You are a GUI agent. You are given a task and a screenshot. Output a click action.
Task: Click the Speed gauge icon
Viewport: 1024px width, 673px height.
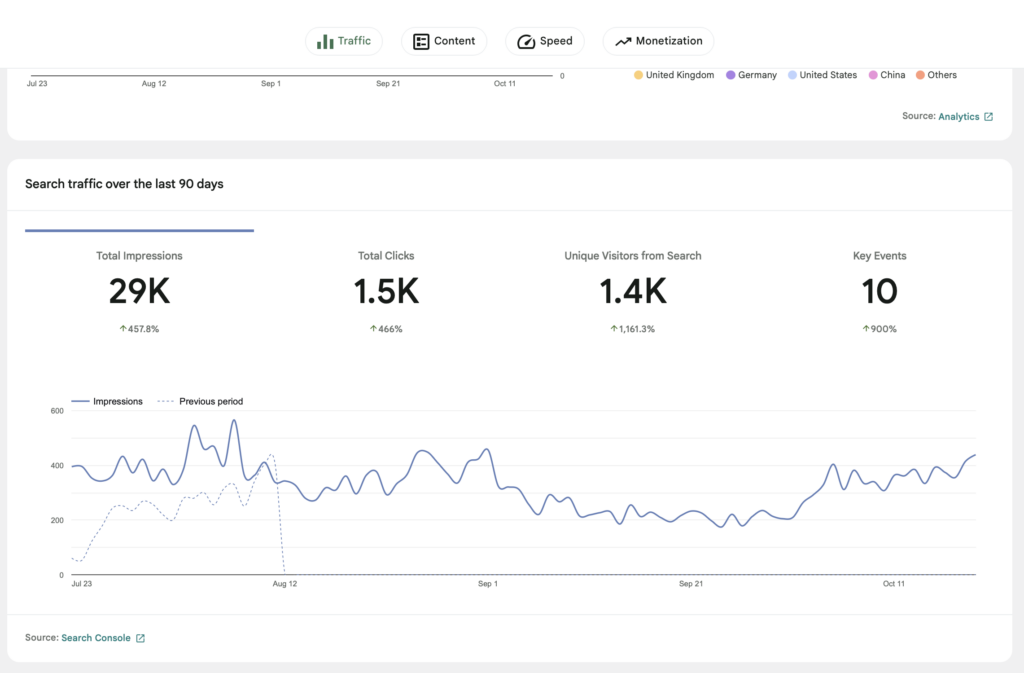(526, 42)
